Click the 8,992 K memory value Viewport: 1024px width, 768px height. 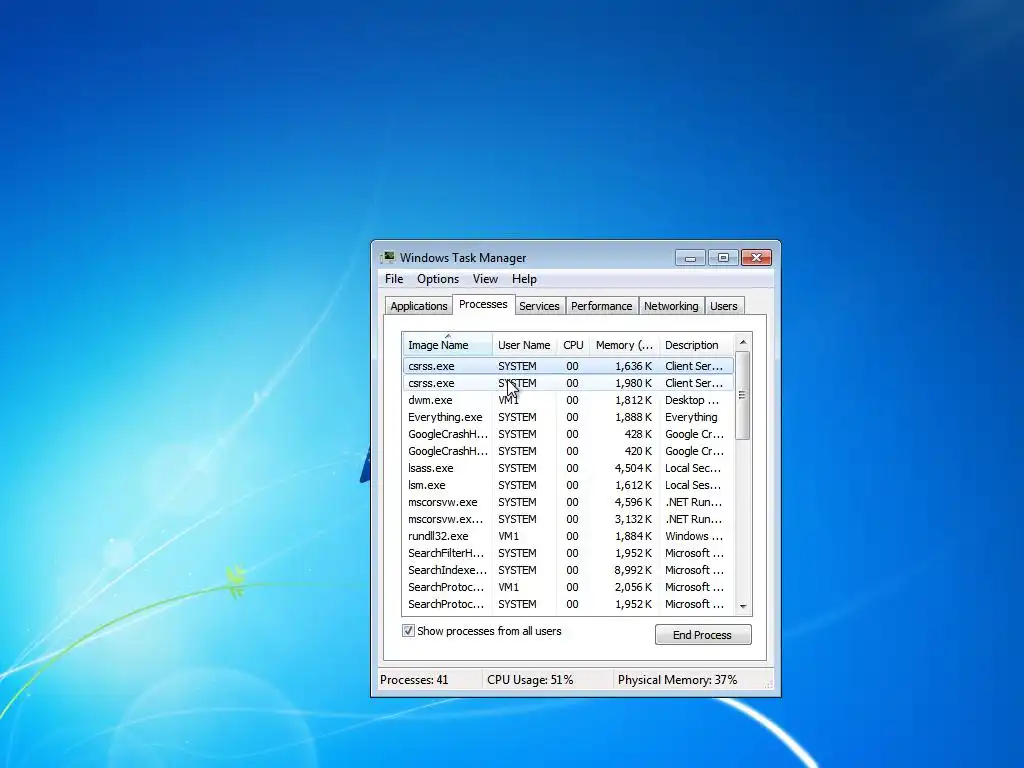click(633, 569)
